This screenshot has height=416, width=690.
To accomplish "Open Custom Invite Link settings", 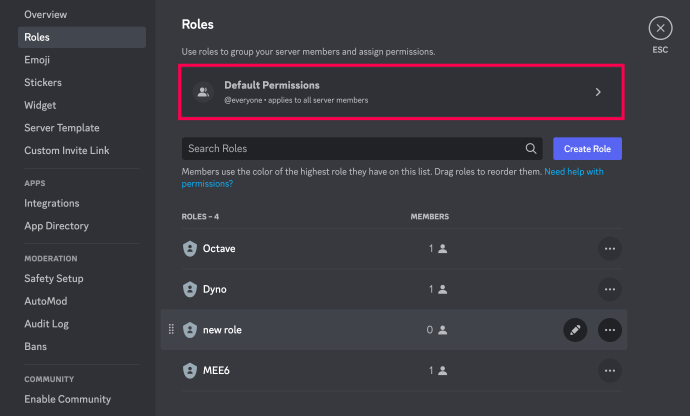I will click(66, 151).
